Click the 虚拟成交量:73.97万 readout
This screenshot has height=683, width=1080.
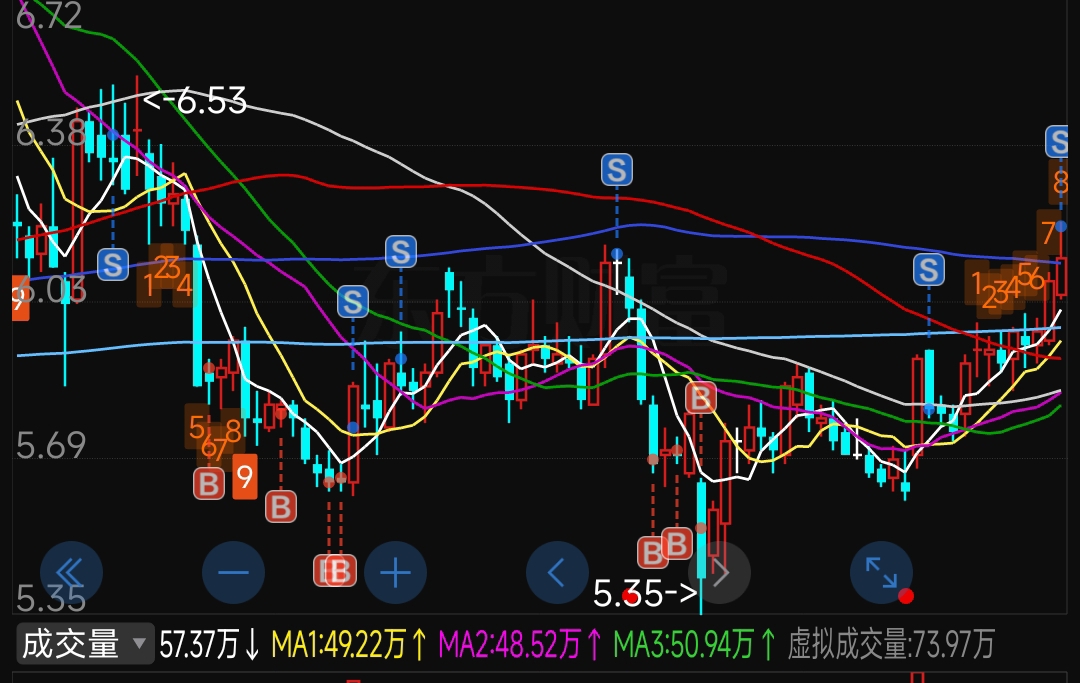[891, 645]
